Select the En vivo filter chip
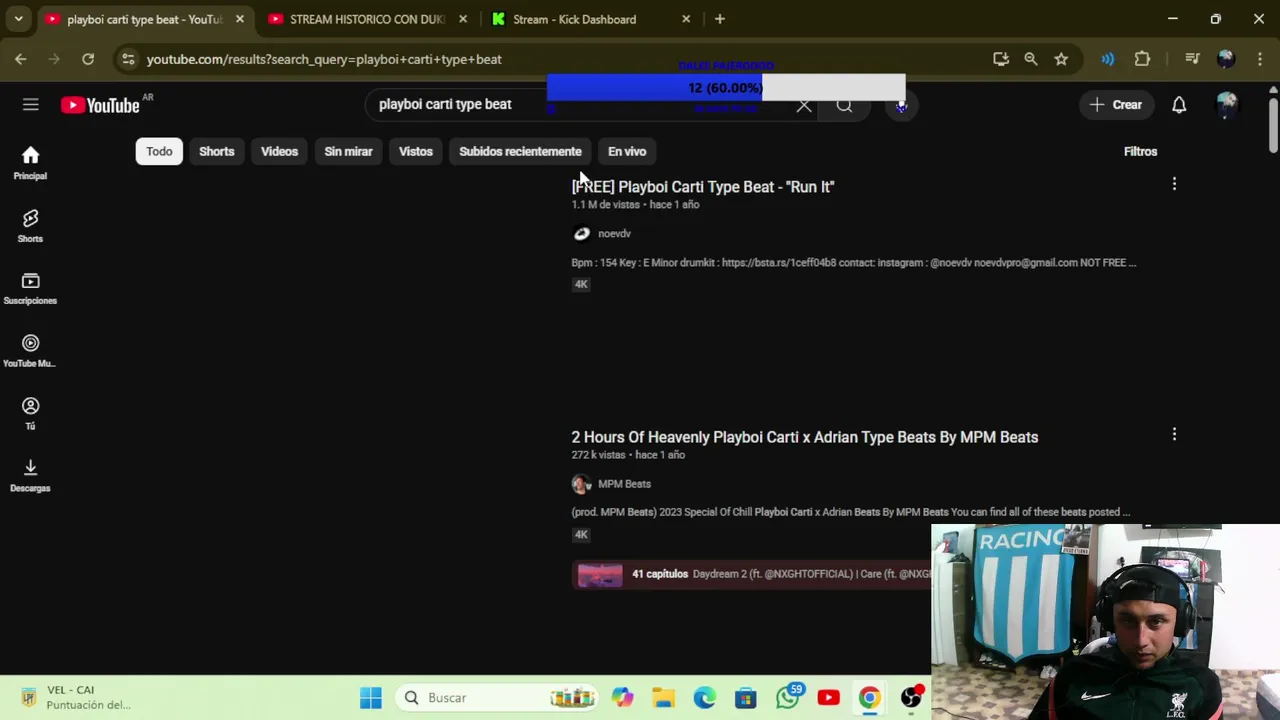 pos(627,151)
